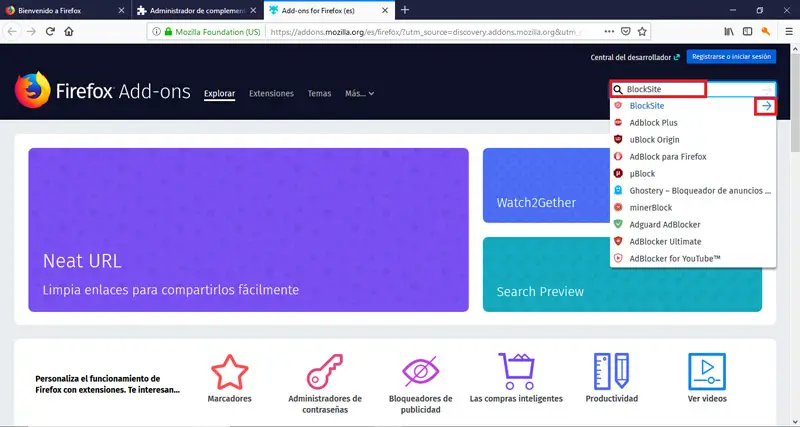
Task: Open Administradores de contraseñas key icon
Action: [x=325, y=372]
